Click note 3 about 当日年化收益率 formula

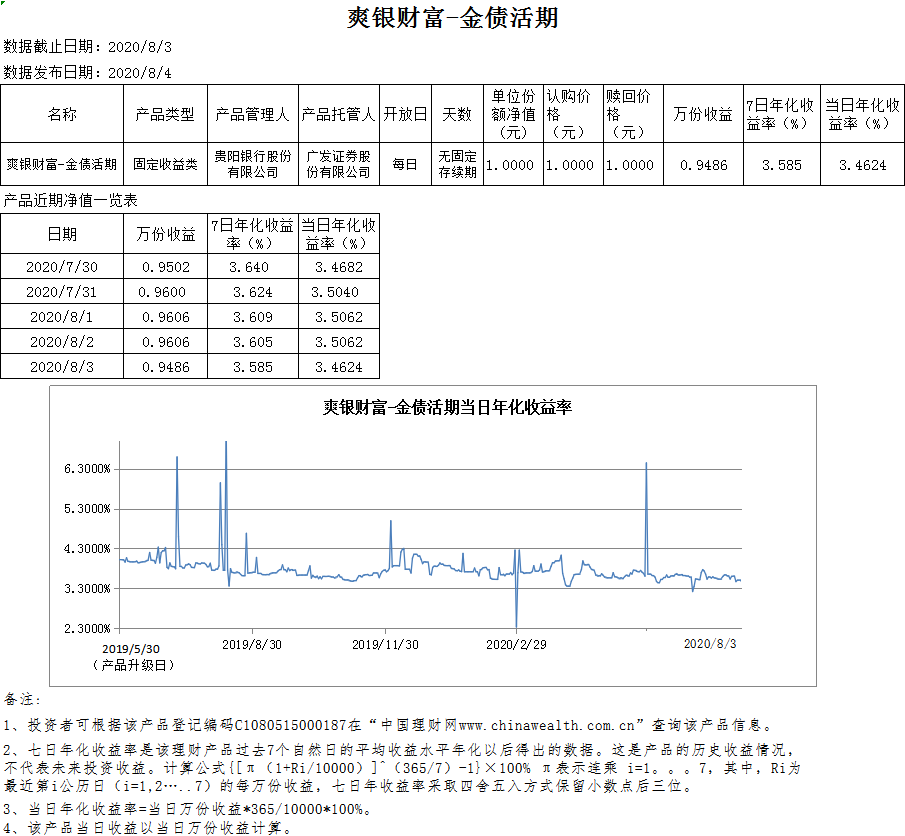point(188,809)
